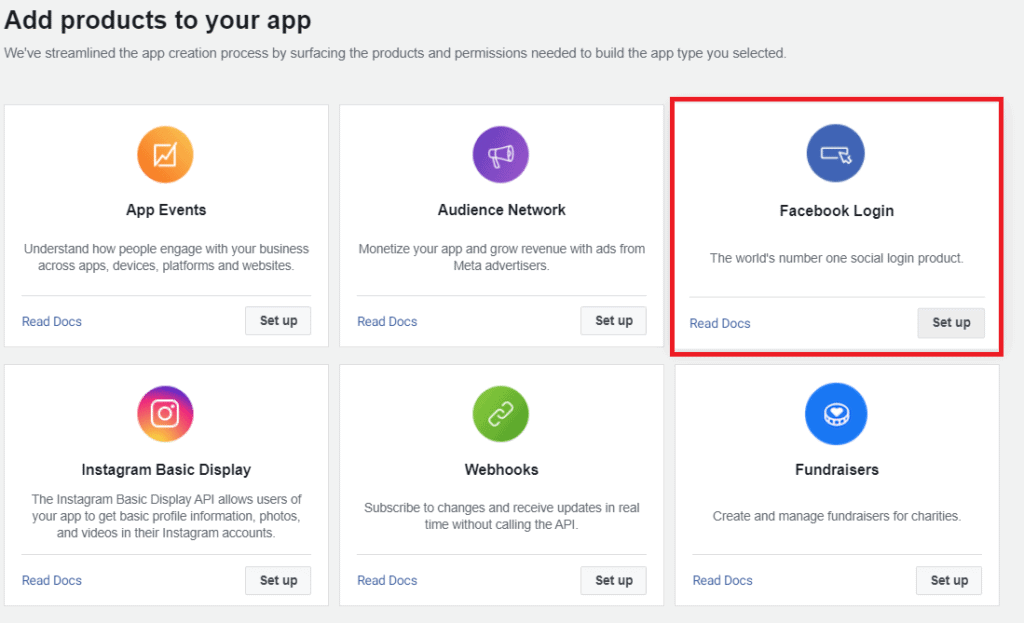Click the purple Audience Network megaphone icon
The width and height of the screenshot is (1024, 623).
click(500, 155)
